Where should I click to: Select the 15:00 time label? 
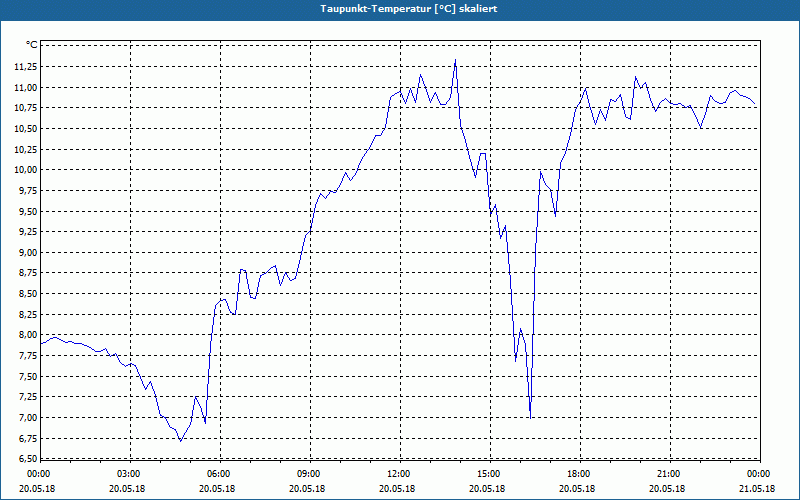point(488,474)
